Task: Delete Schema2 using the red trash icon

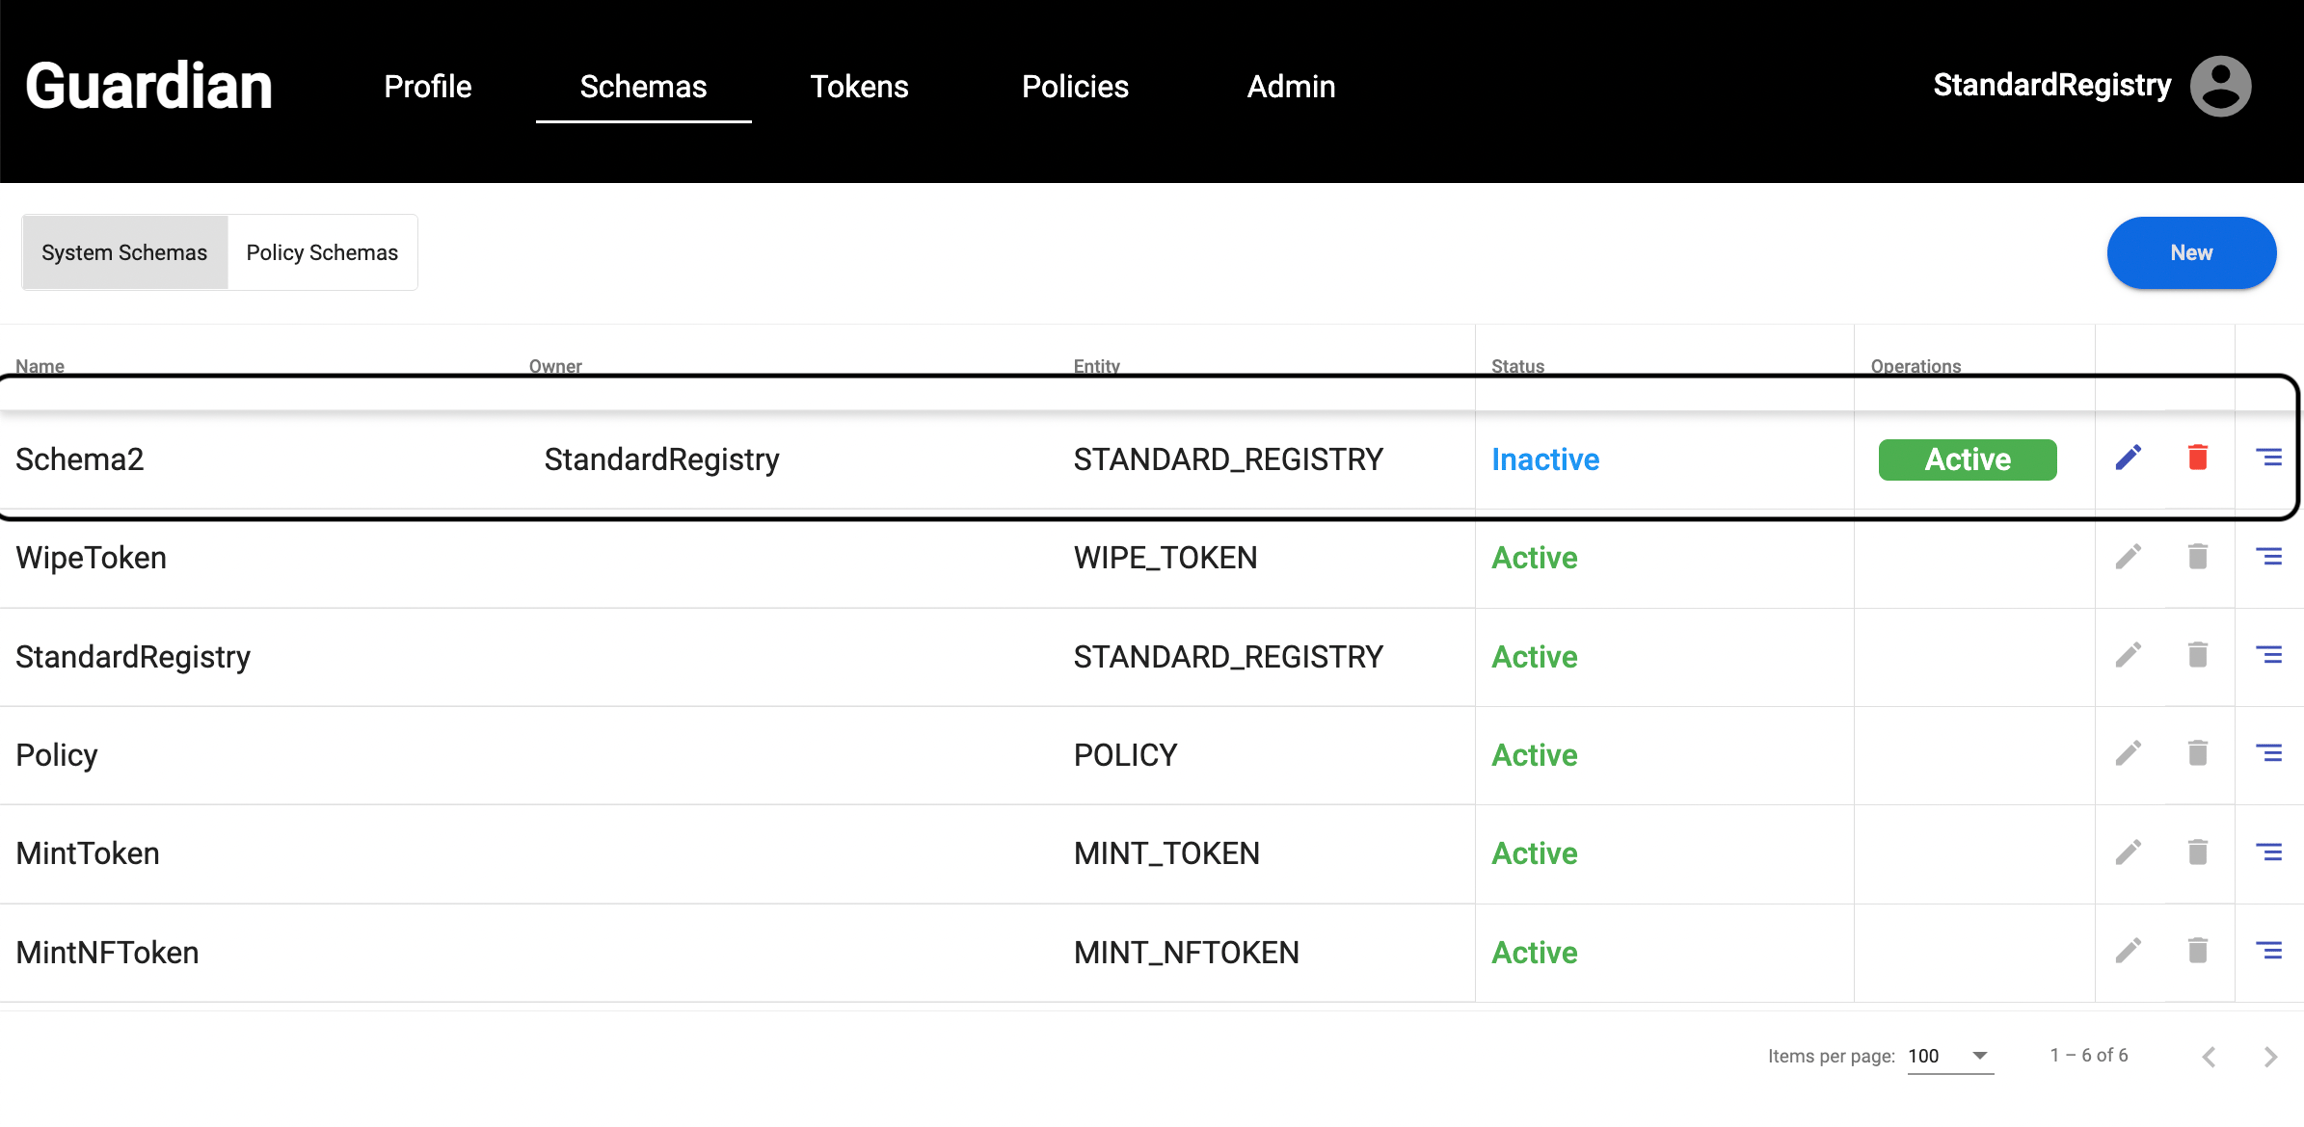Action: coord(2197,458)
